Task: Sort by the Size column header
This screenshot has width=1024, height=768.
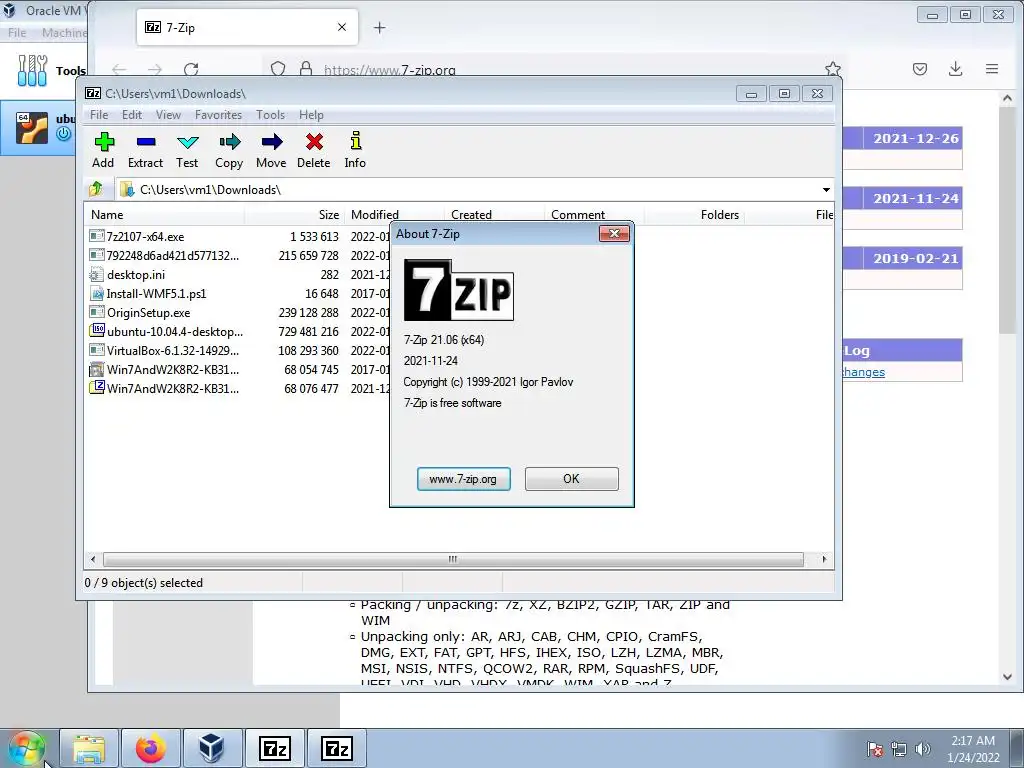Action: coord(293,215)
